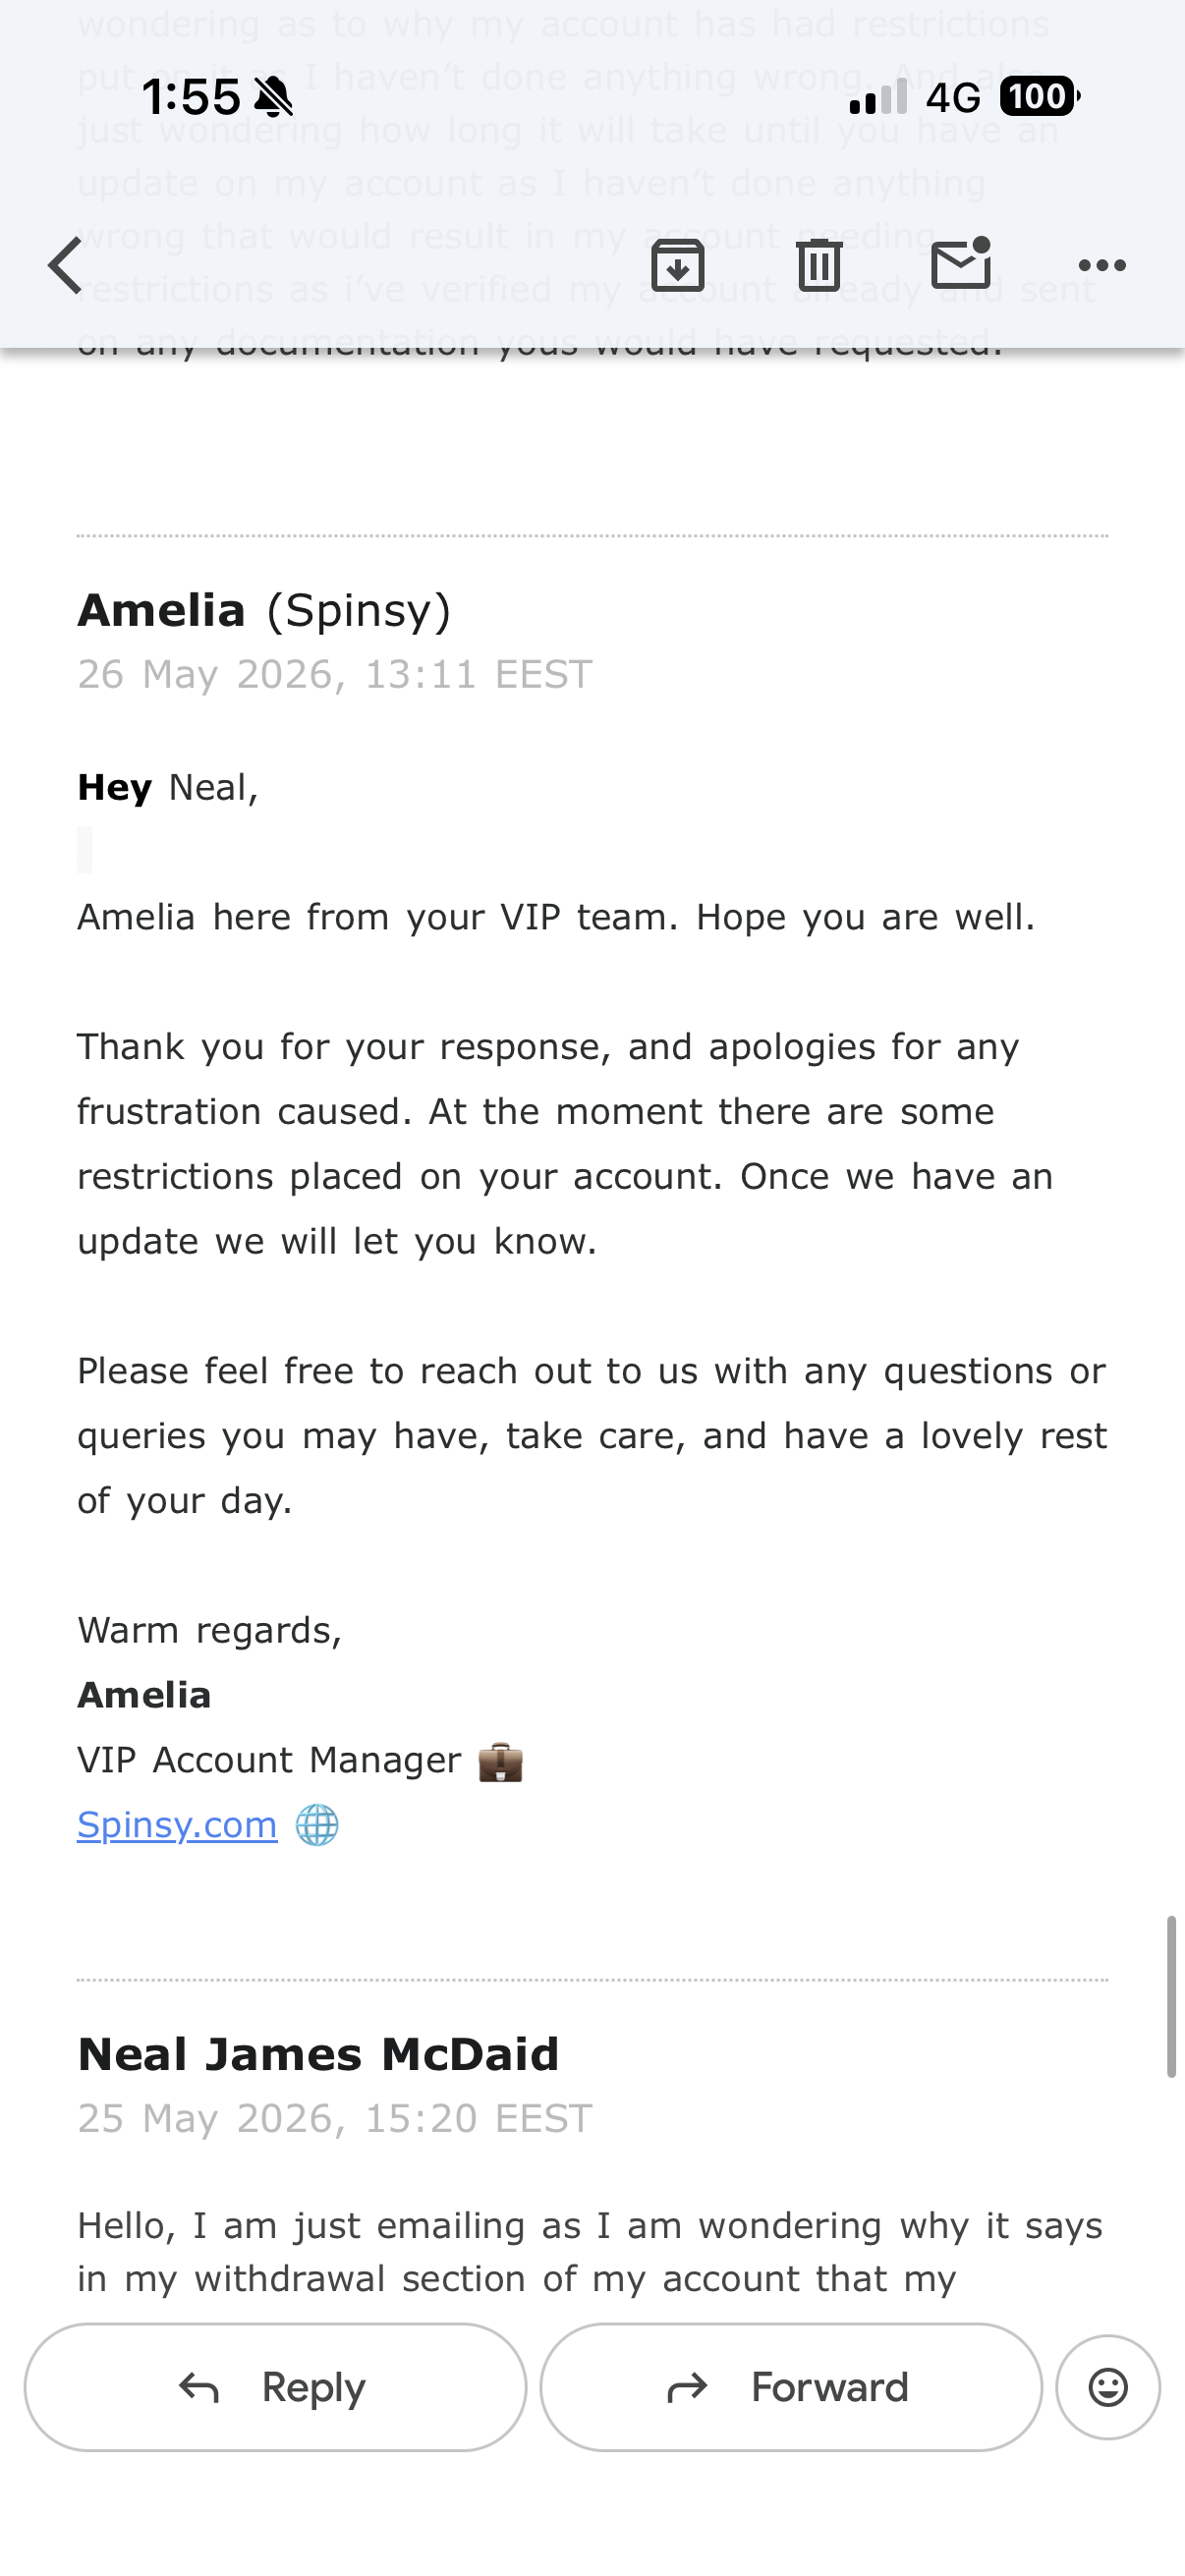Mark email as unread envelope icon

[961, 264]
